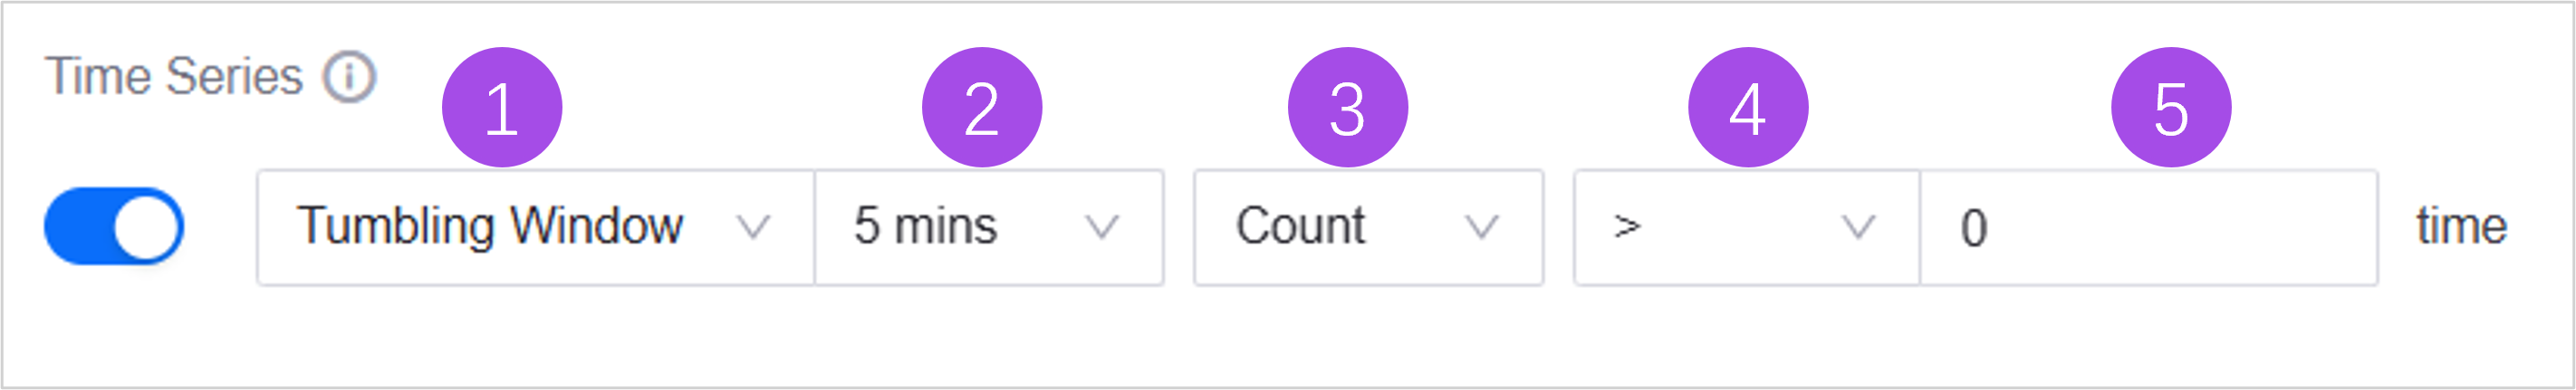Open the 5 mins interval dropdown
This screenshot has height=390, width=2576.
pos(988,228)
